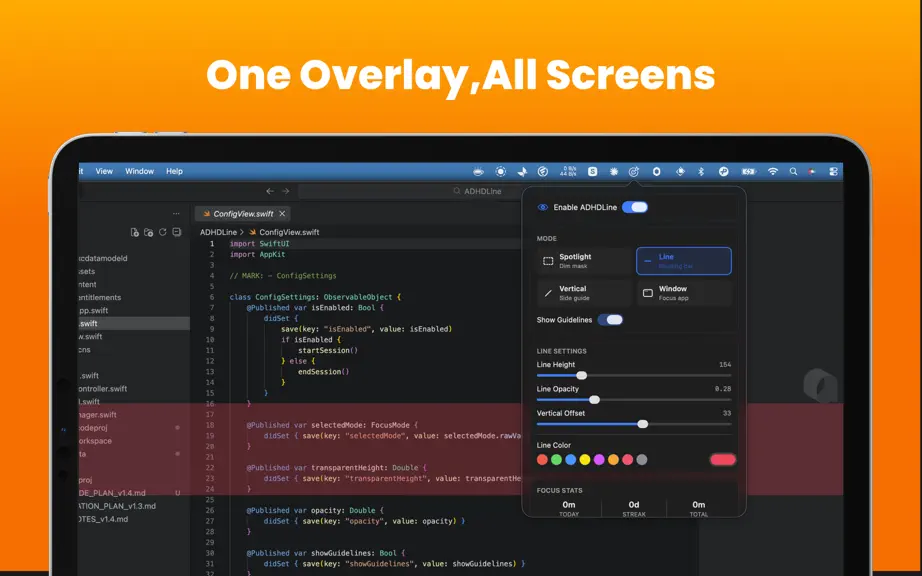Select the Spotlight dim mask mode
The image size is (922, 576).
click(584, 261)
